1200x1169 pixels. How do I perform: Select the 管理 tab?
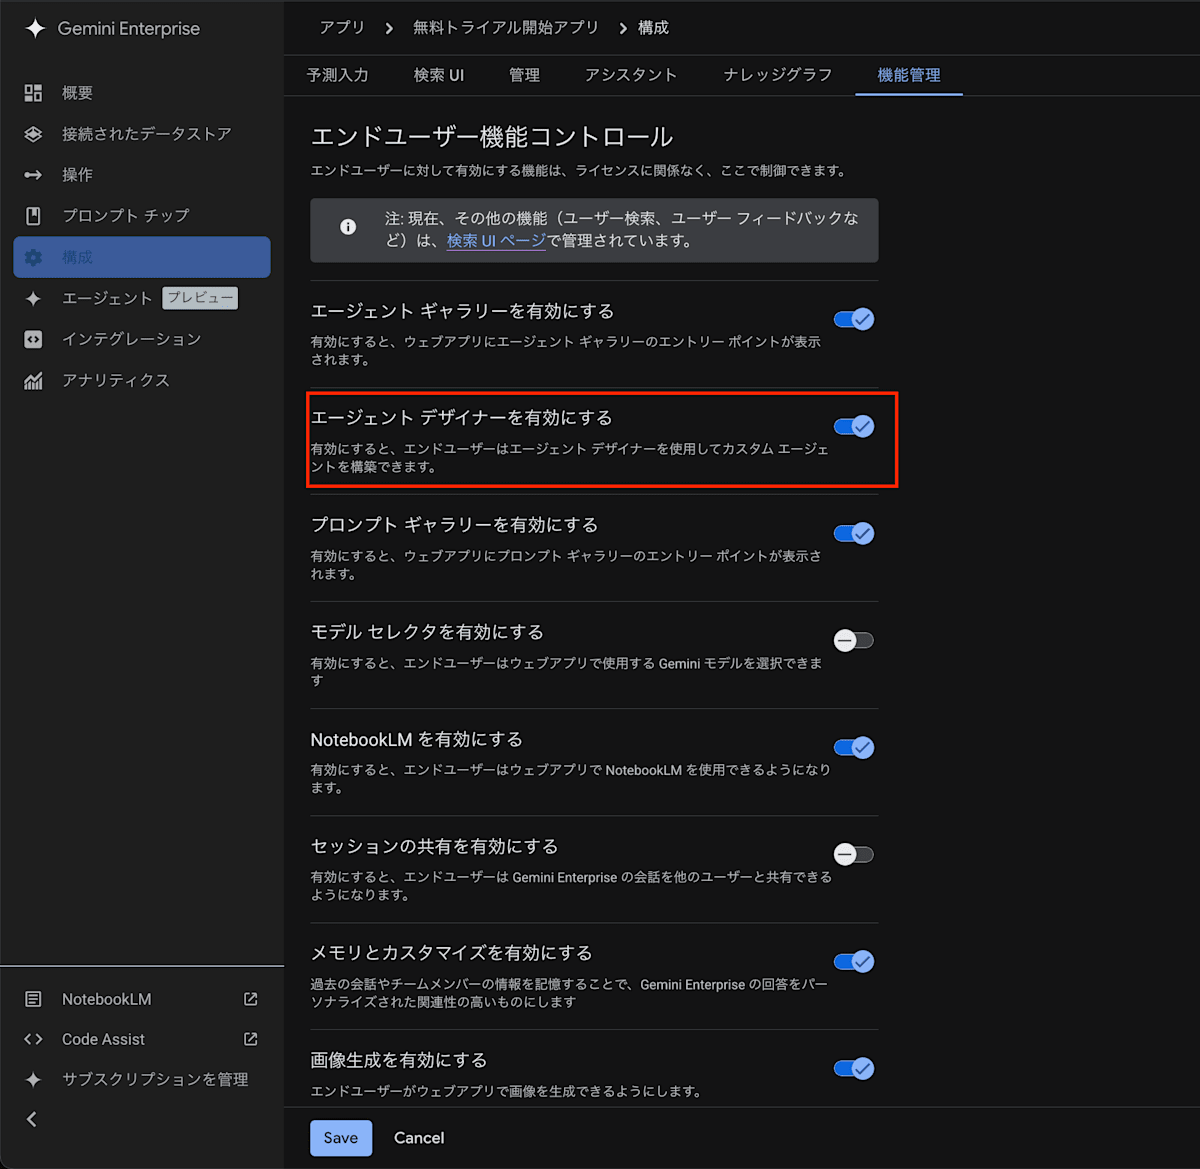(524, 75)
